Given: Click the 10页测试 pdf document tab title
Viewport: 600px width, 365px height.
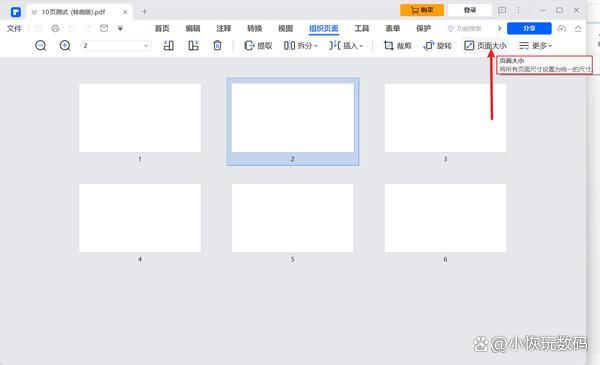Looking at the screenshot, I should pyautogui.click(x=73, y=12).
